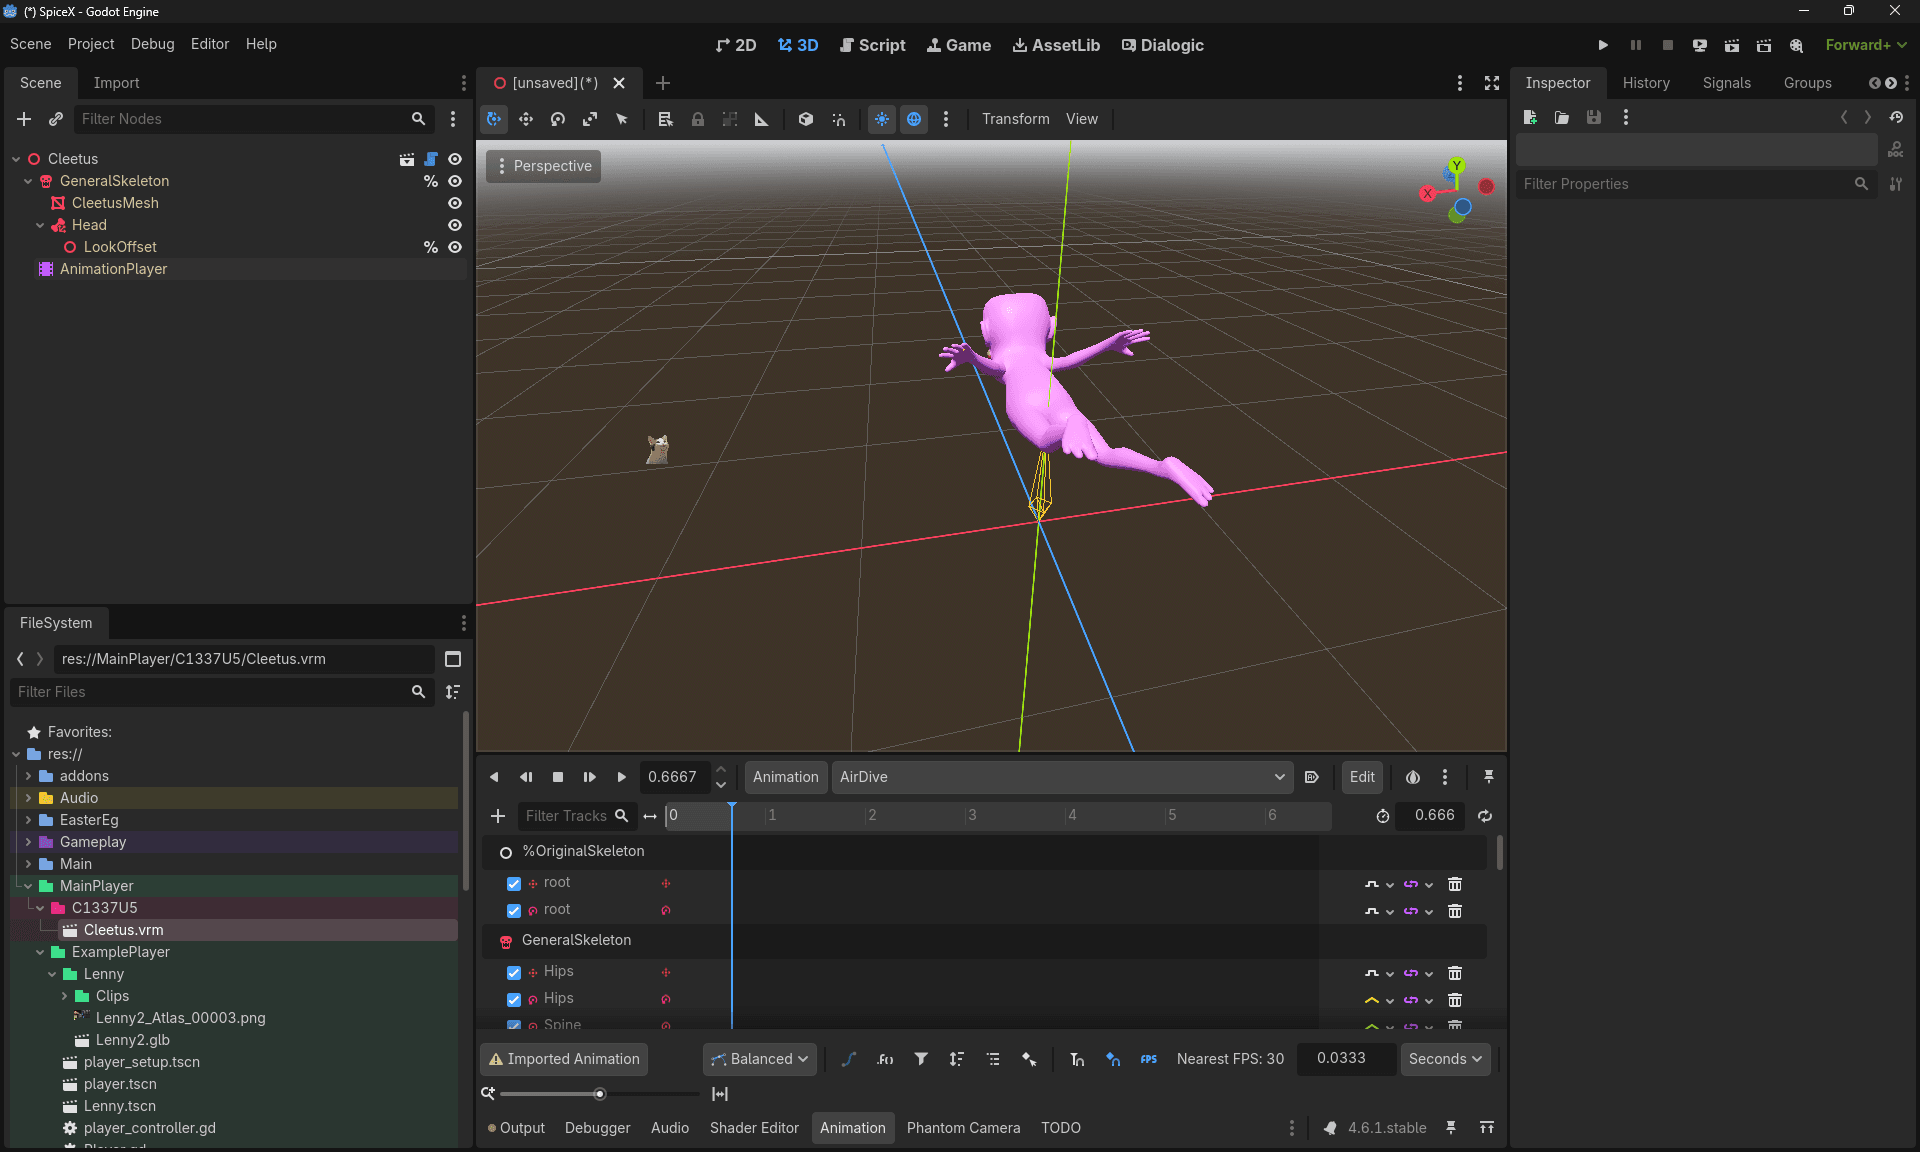Click the Filter Nodes search field
Viewport: 1920px width, 1152px height.
[254, 119]
